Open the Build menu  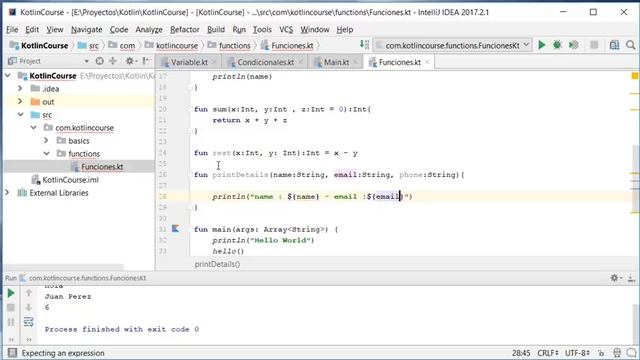216,29
